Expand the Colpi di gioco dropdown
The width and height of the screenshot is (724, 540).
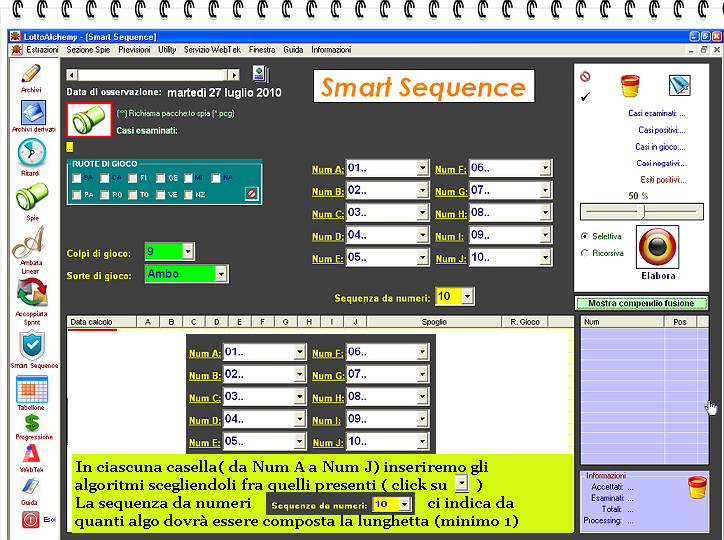(x=187, y=252)
